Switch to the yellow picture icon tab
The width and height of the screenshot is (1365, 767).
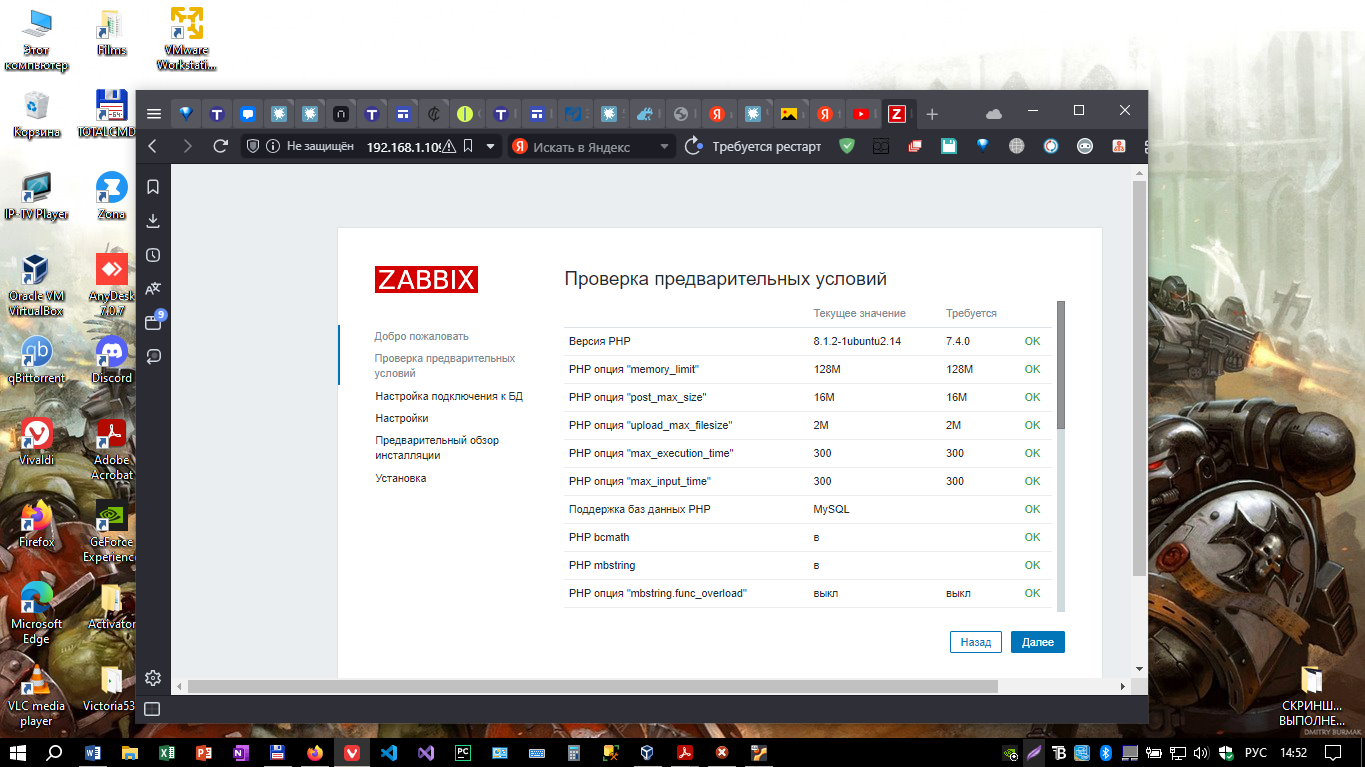[789, 114]
